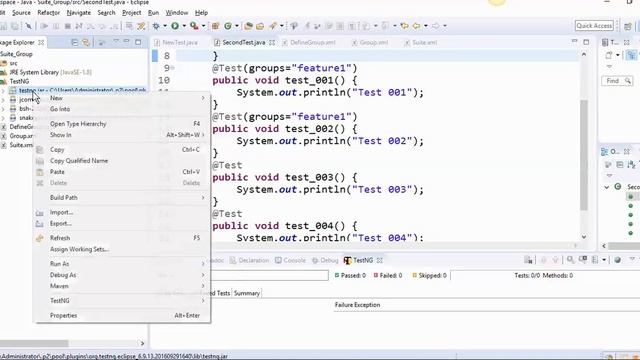This screenshot has width=640, height=360.
Task: Open the Open Perspective icon
Action: tap(628, 26)
